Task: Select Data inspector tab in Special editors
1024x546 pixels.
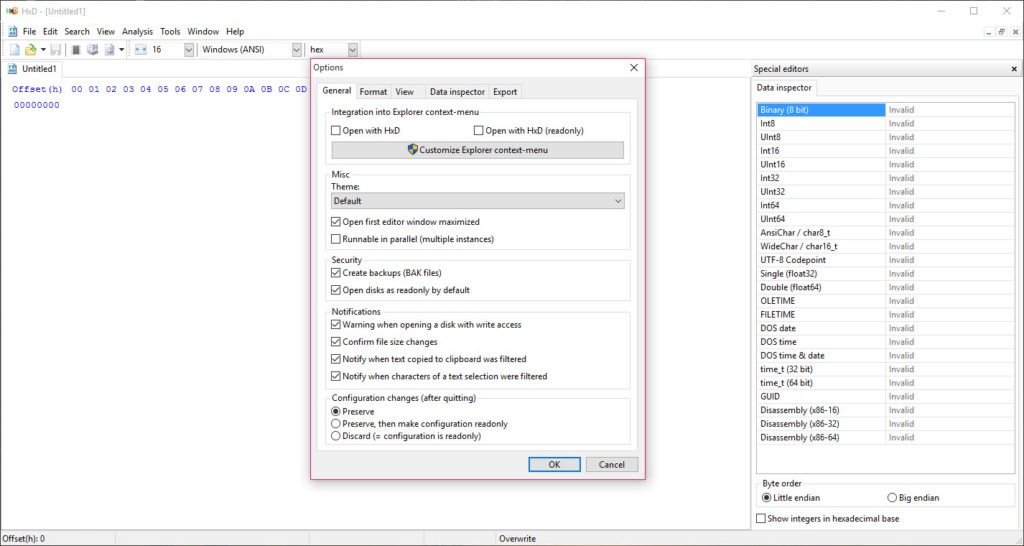Action: (x=784, y=88)
